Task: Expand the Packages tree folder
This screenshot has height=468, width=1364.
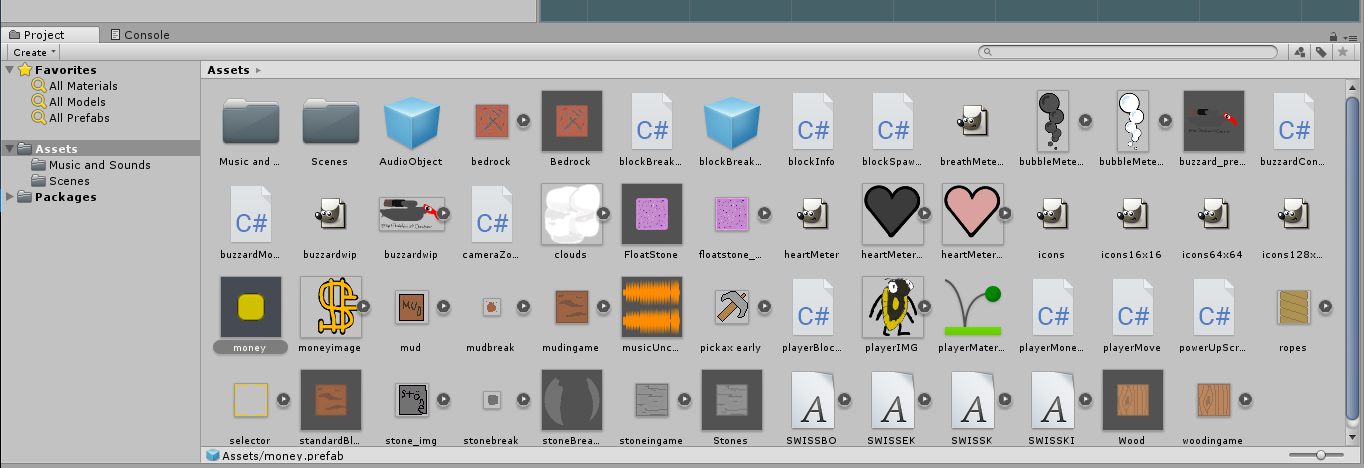Action: pyautogui.click(x=9, y=197)
